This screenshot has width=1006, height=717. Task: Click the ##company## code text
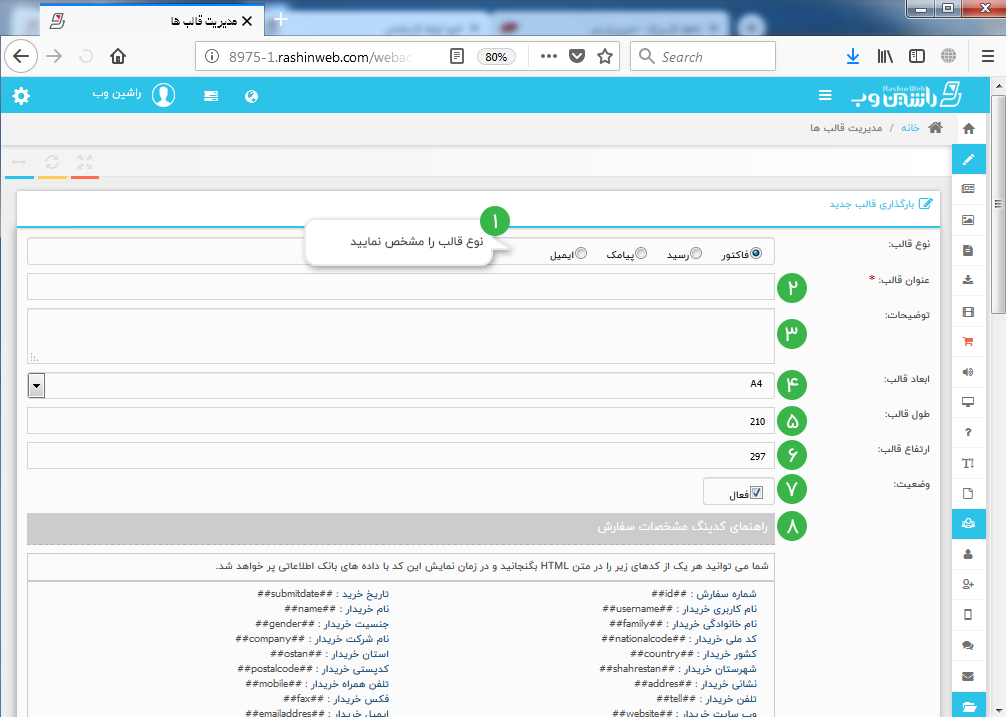(x=270, y=639)
